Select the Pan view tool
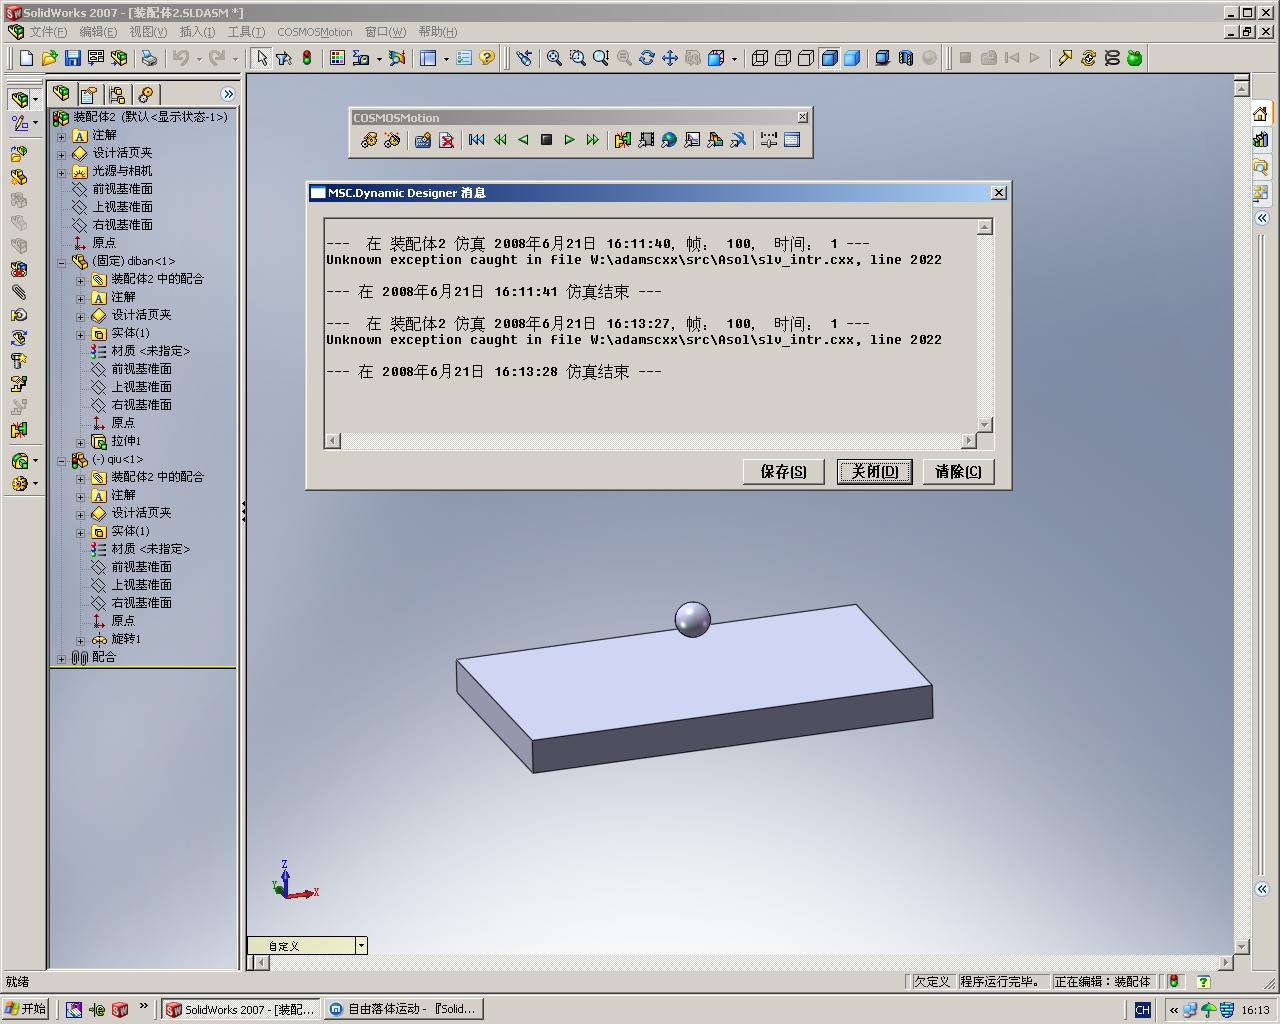The height and width of the screenshot is (1024, 1280). 669,58
